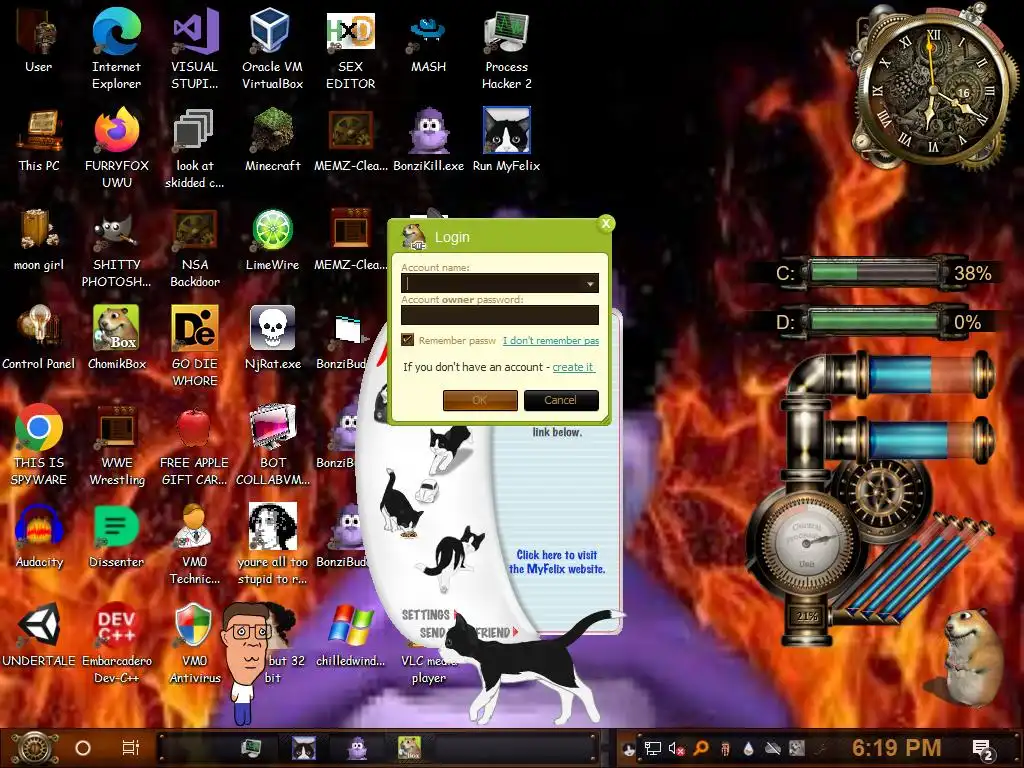The width and height of the screenshot is (1024, 768).
Task: Open BonziKill.exe icon
Action: pyautogui.click(x=428, y=132)
